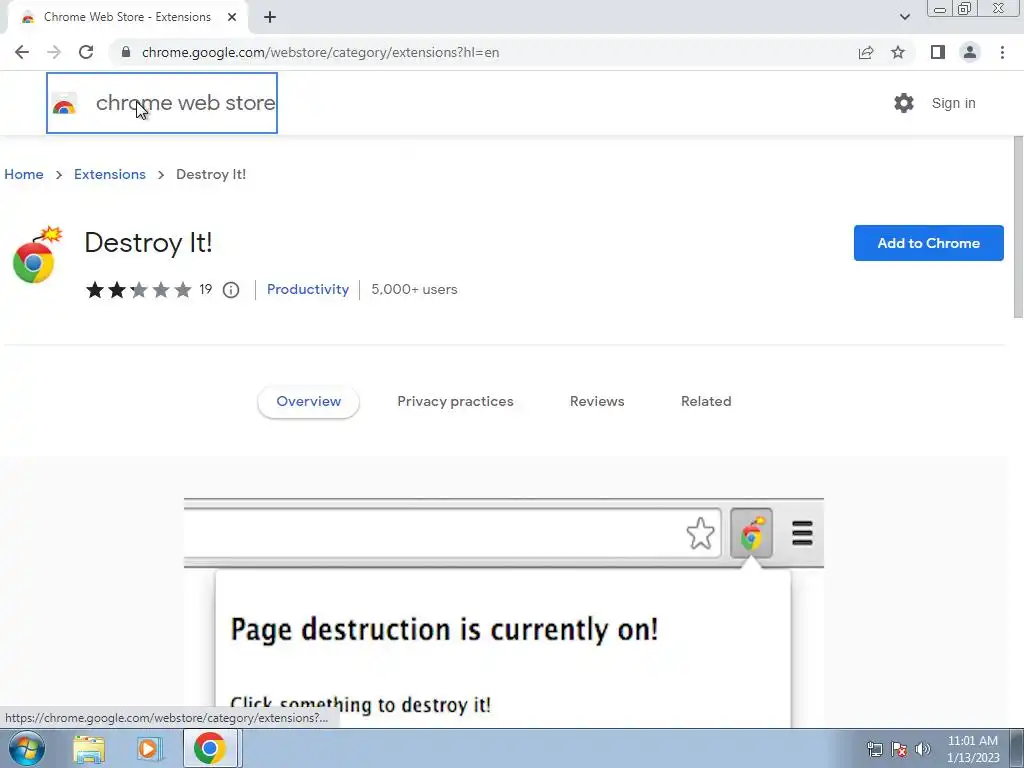Stay on the Overview tab
This screenshot has width=1024, height=768.
(308, 402)
